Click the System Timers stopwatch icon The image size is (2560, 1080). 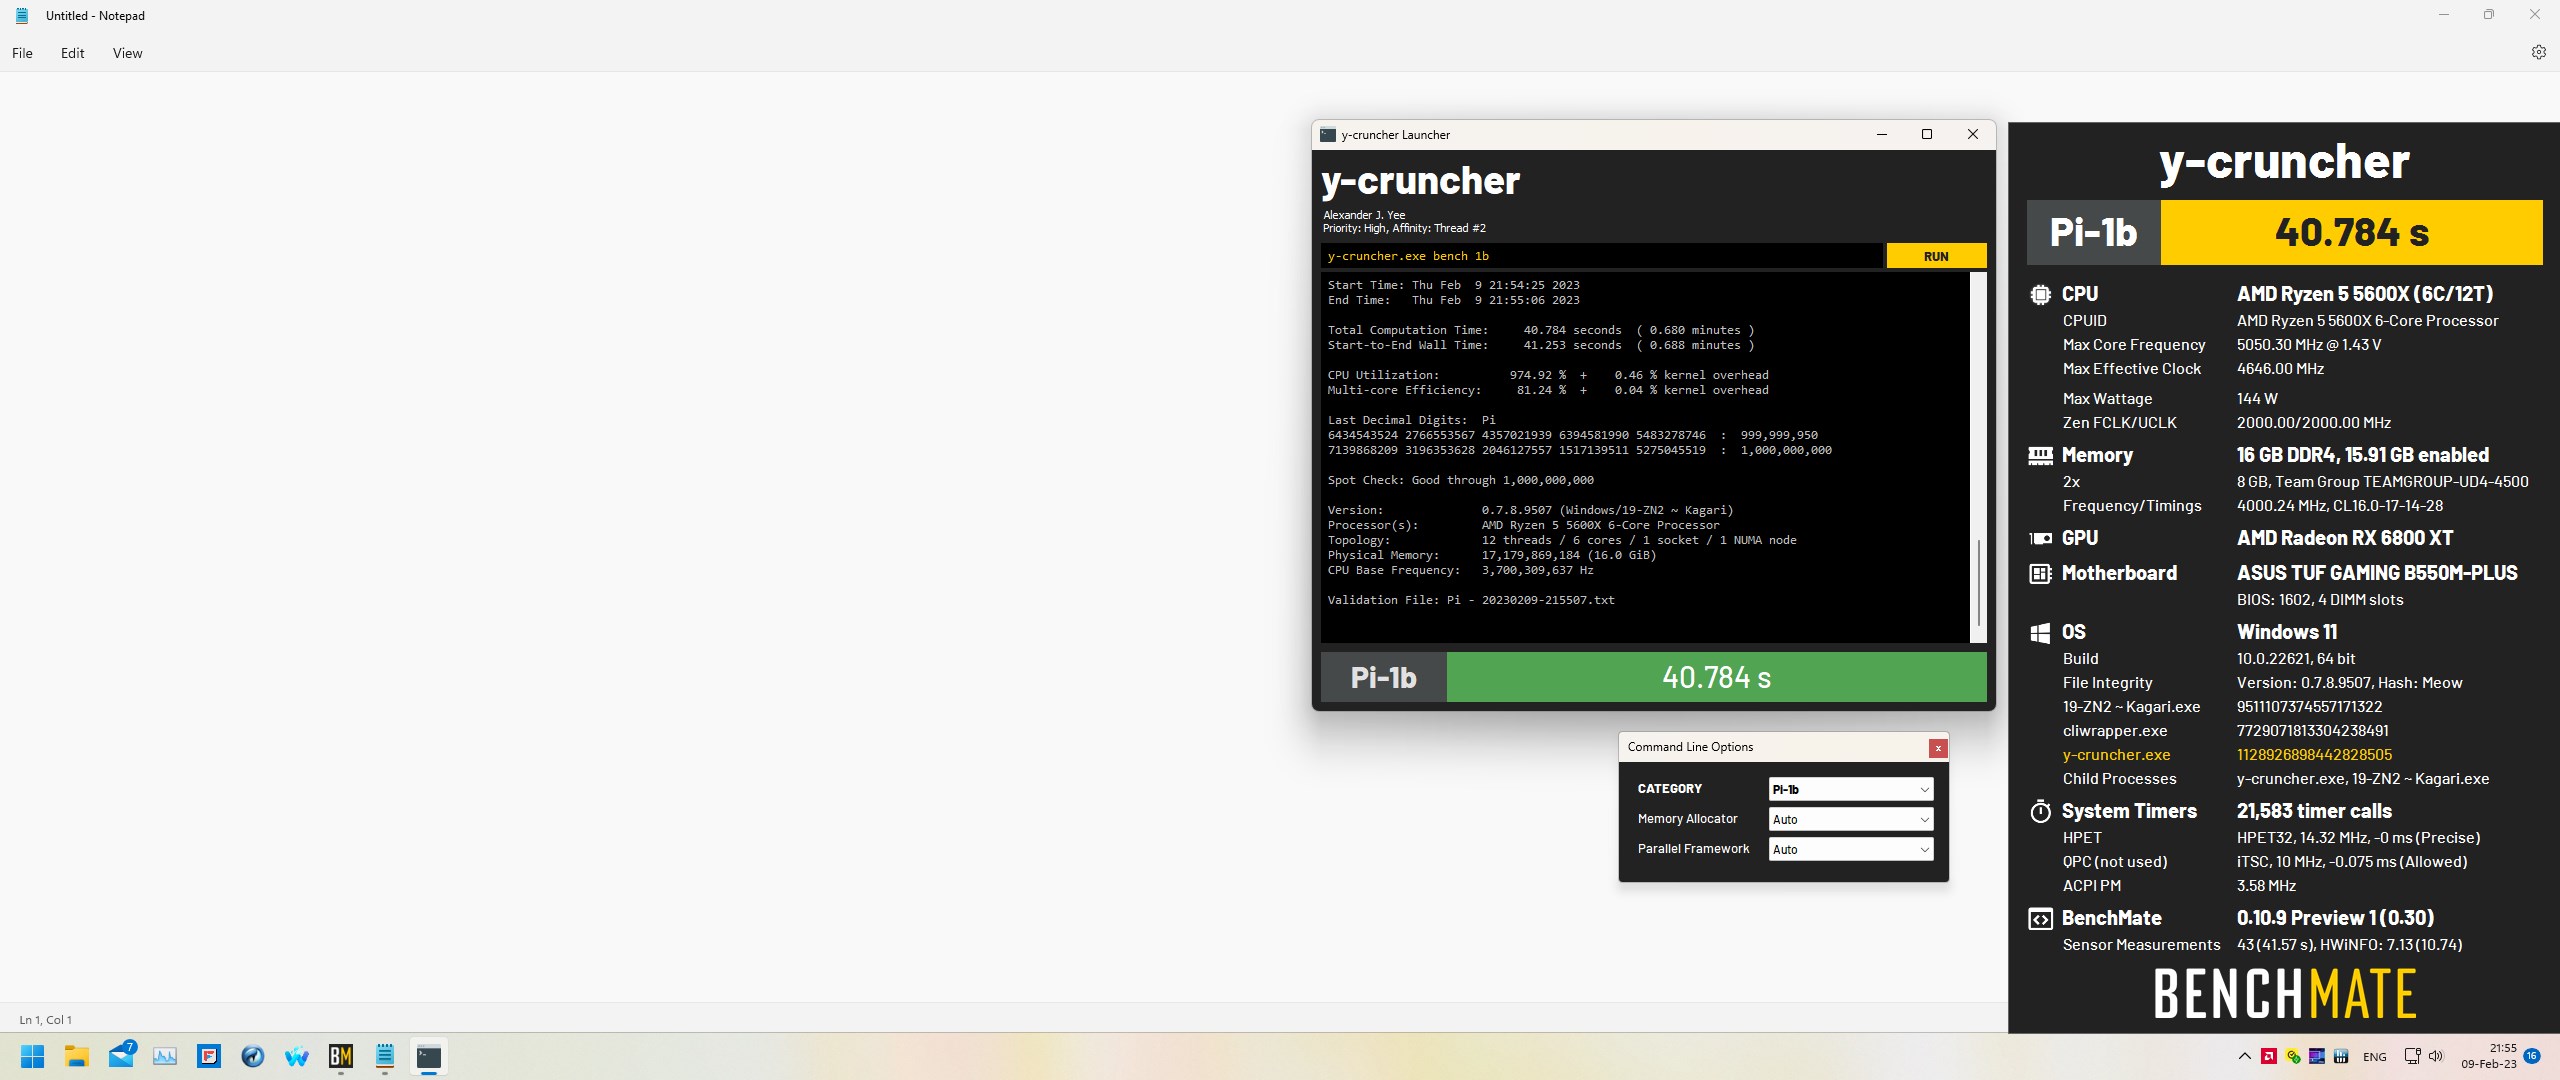[2040, 811]
